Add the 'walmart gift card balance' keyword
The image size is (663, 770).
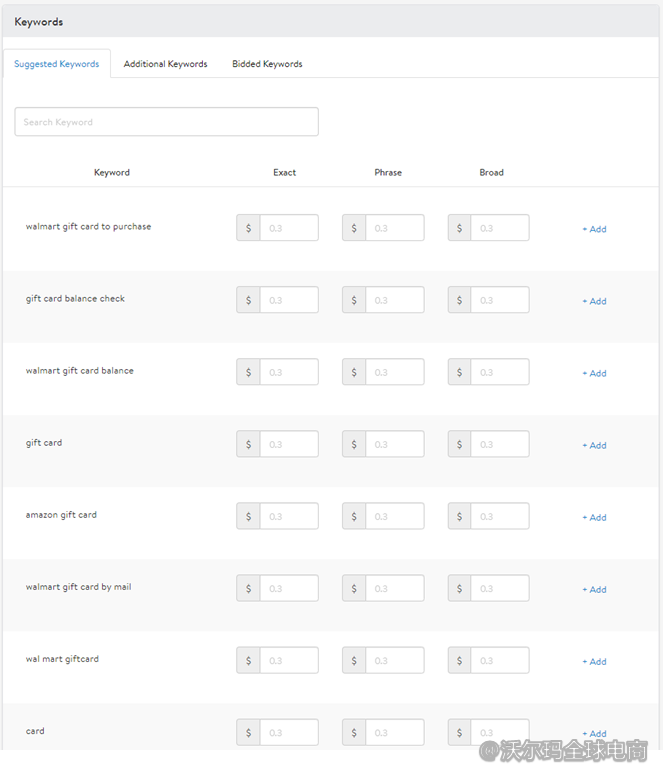(x=595, y=373)
